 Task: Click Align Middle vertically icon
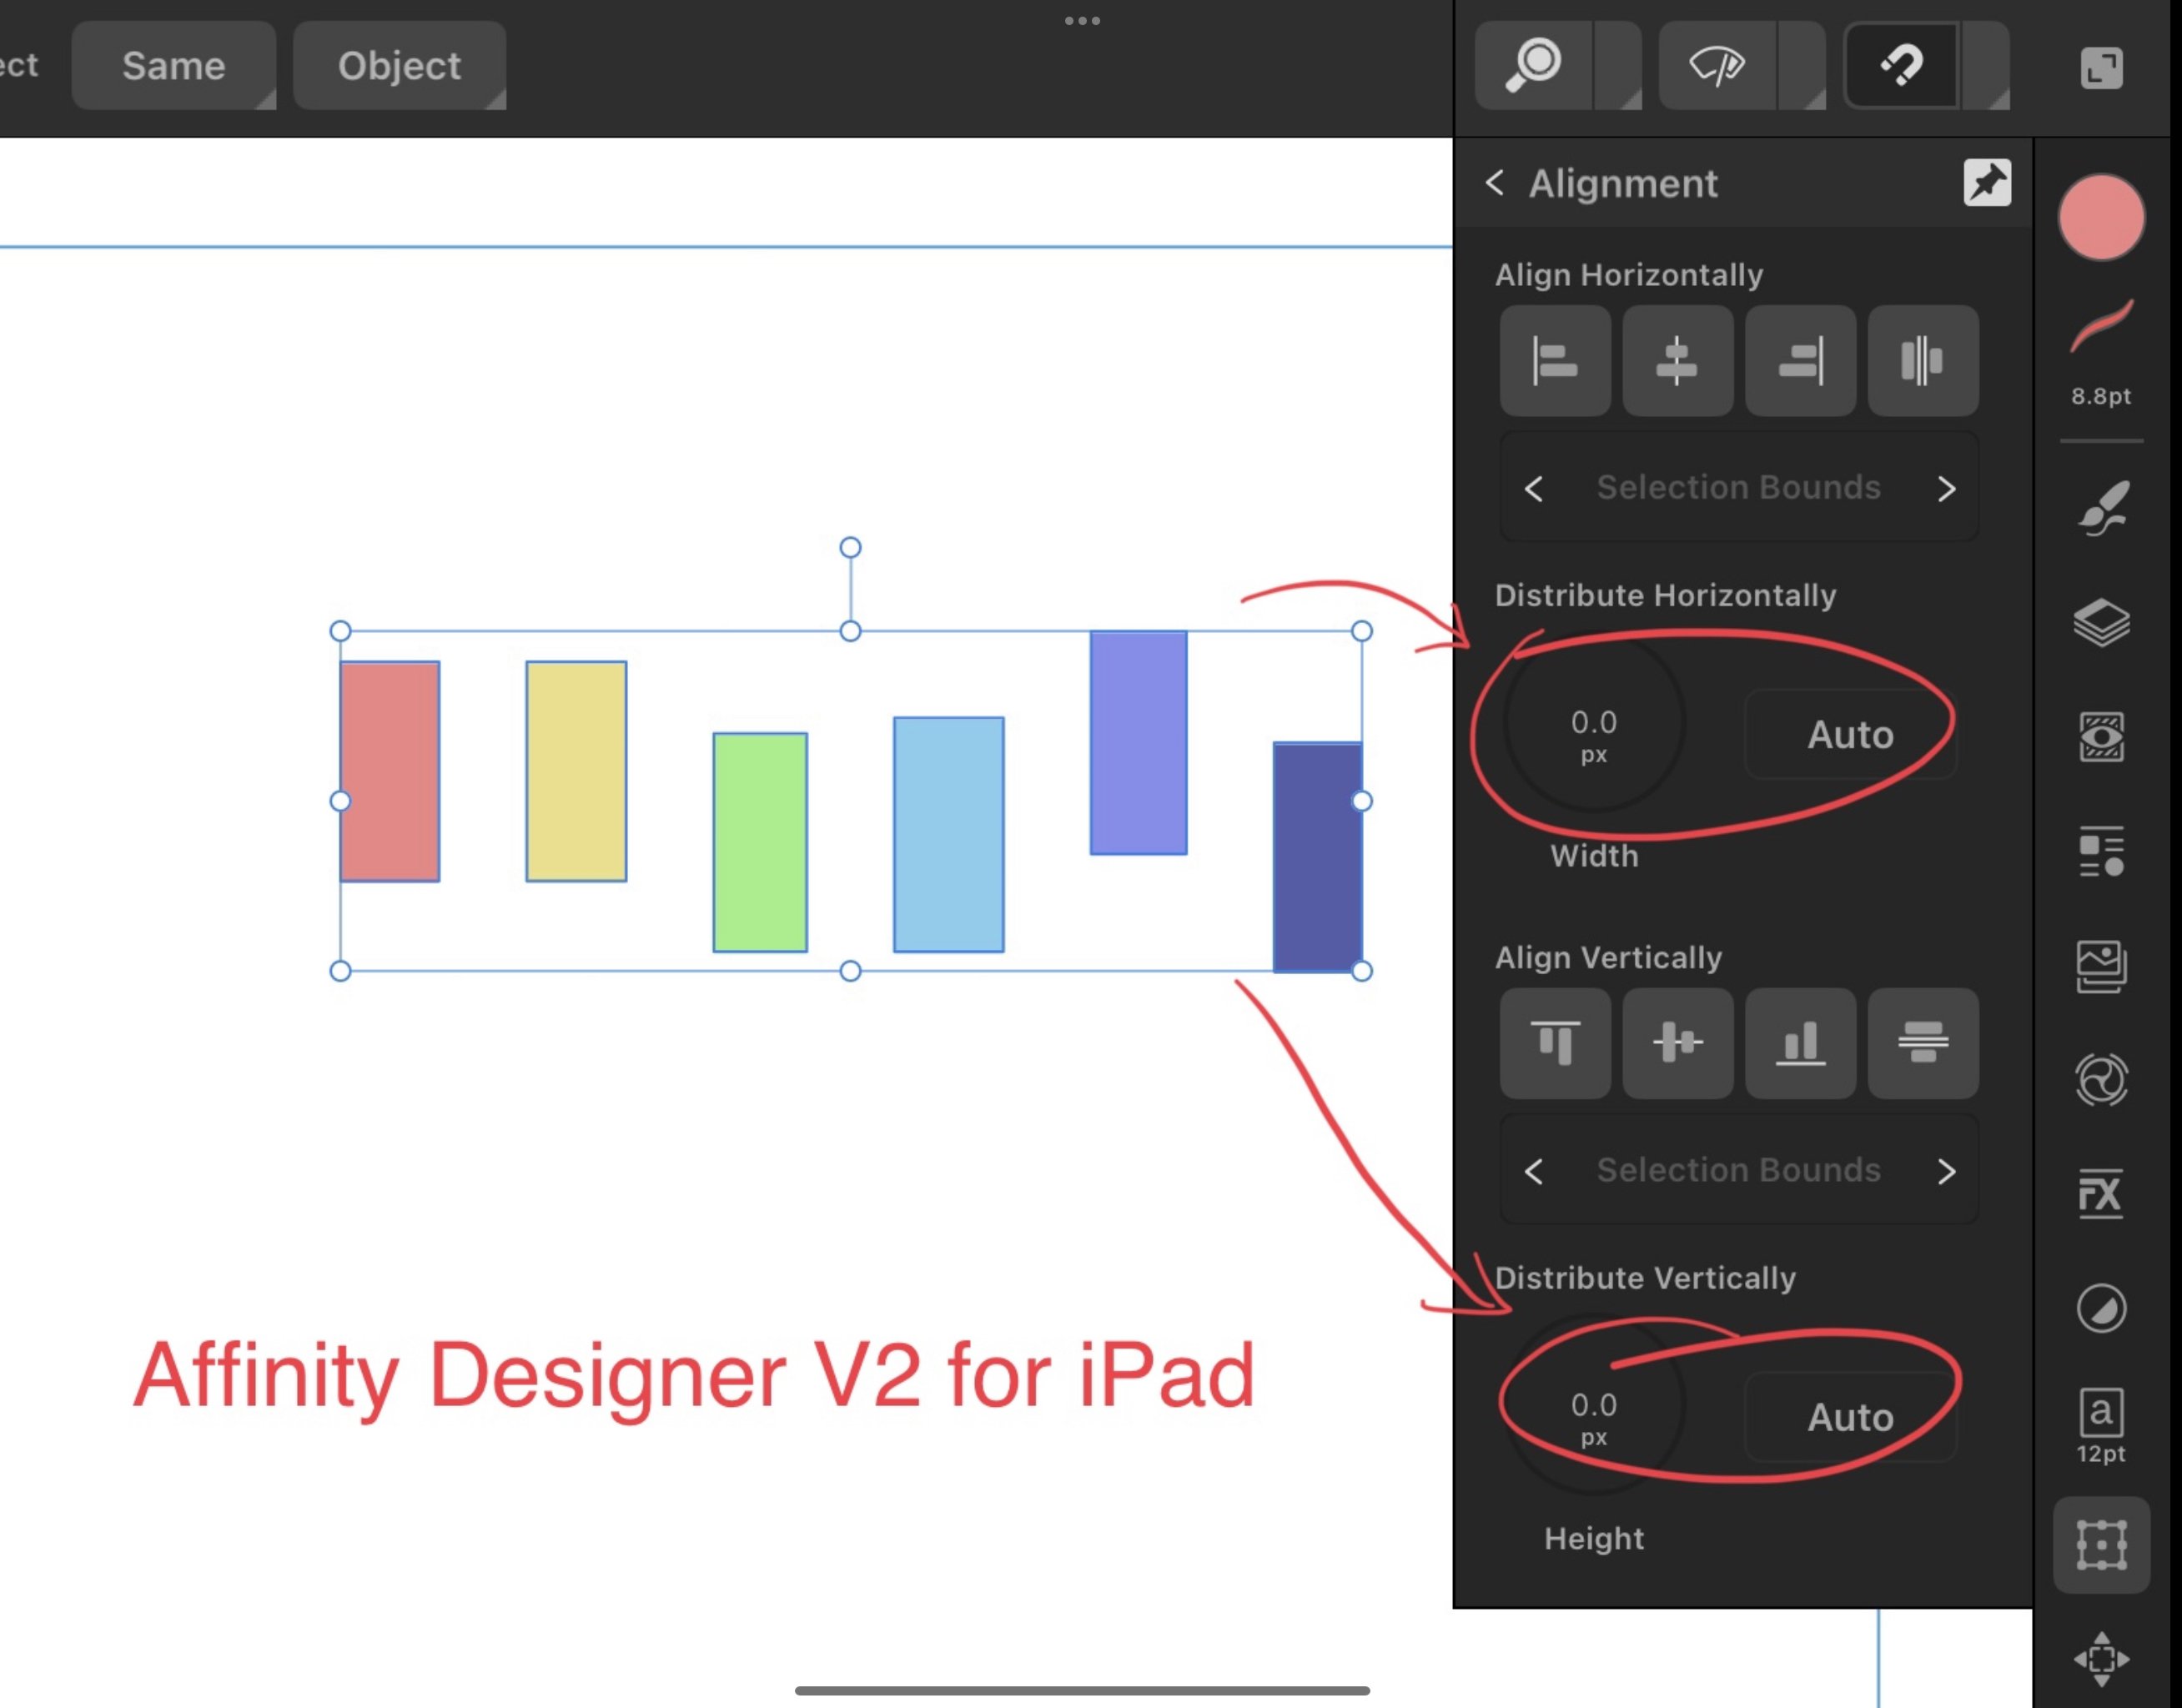click(1677, 1043)
